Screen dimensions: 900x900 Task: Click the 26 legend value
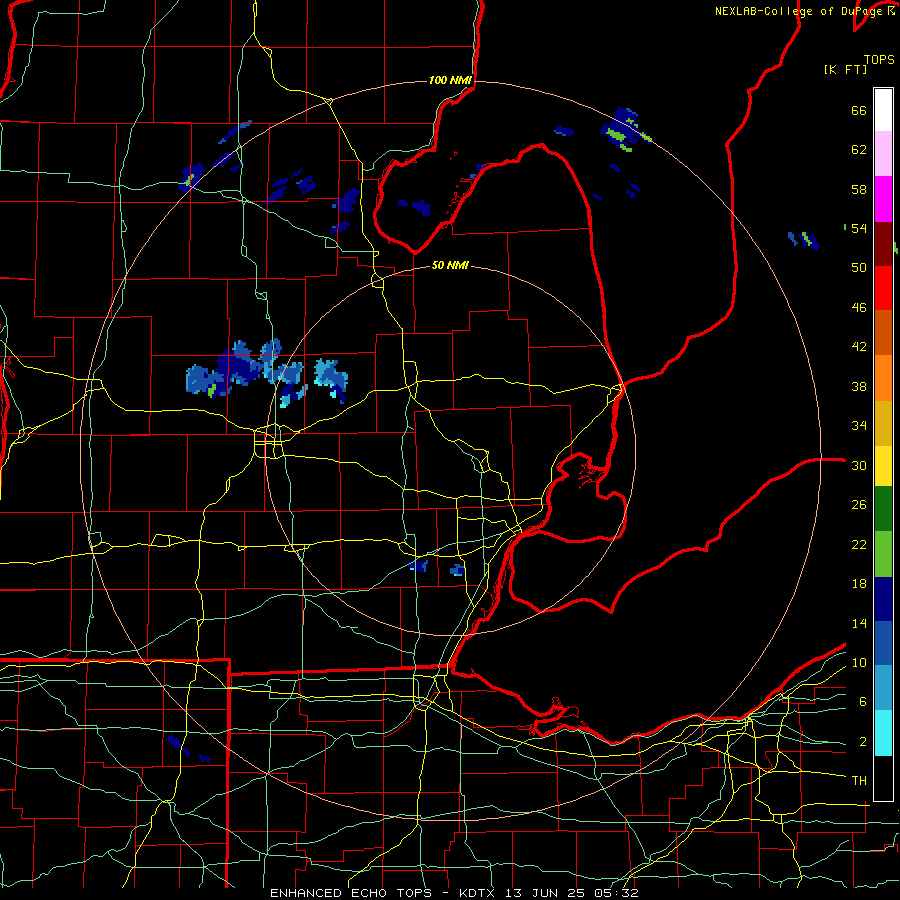click(x=859, y=505)
